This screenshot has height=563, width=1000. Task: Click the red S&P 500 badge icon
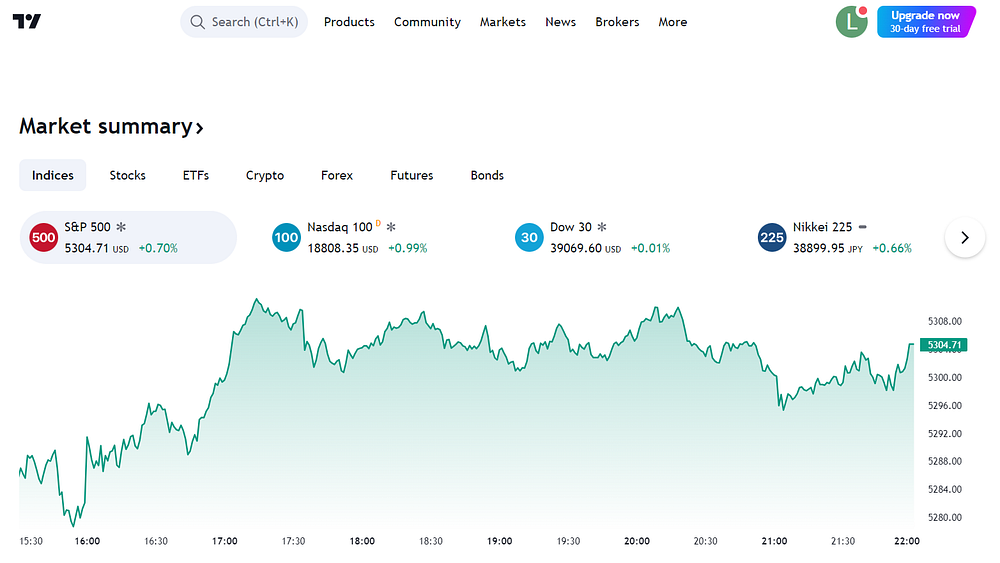pos(43,238)
